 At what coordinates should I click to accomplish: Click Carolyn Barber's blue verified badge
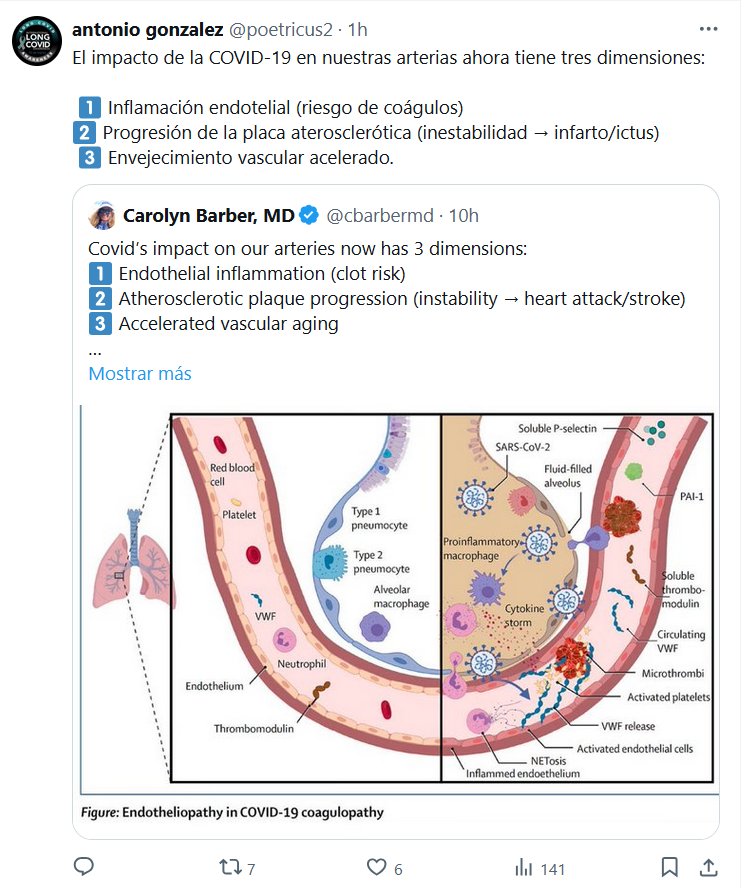point(310,215)
